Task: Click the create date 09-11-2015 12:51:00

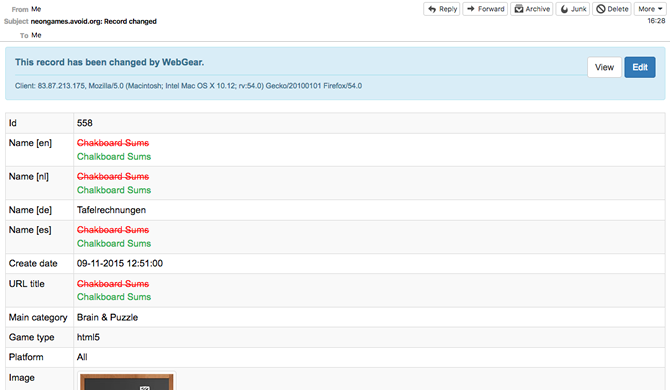Action: pyautogui.click(x=120, y=264)
